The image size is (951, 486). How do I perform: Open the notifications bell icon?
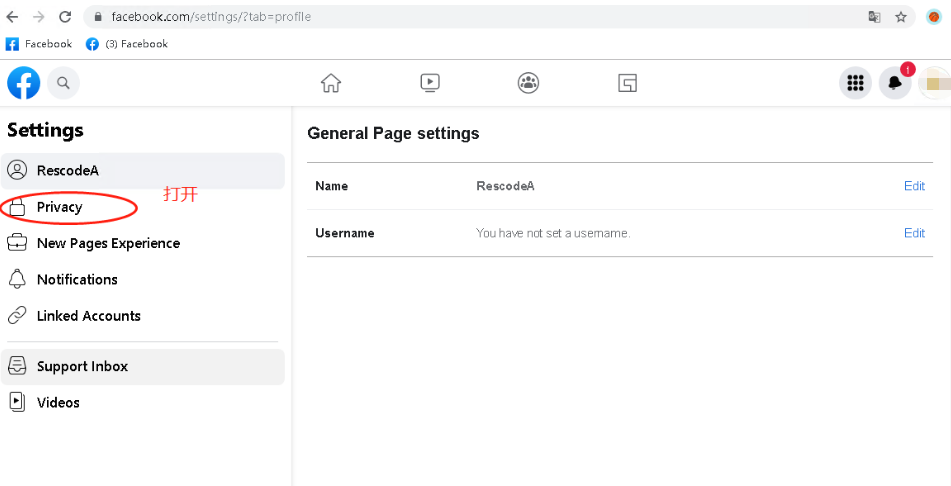(x=895, y=84)
